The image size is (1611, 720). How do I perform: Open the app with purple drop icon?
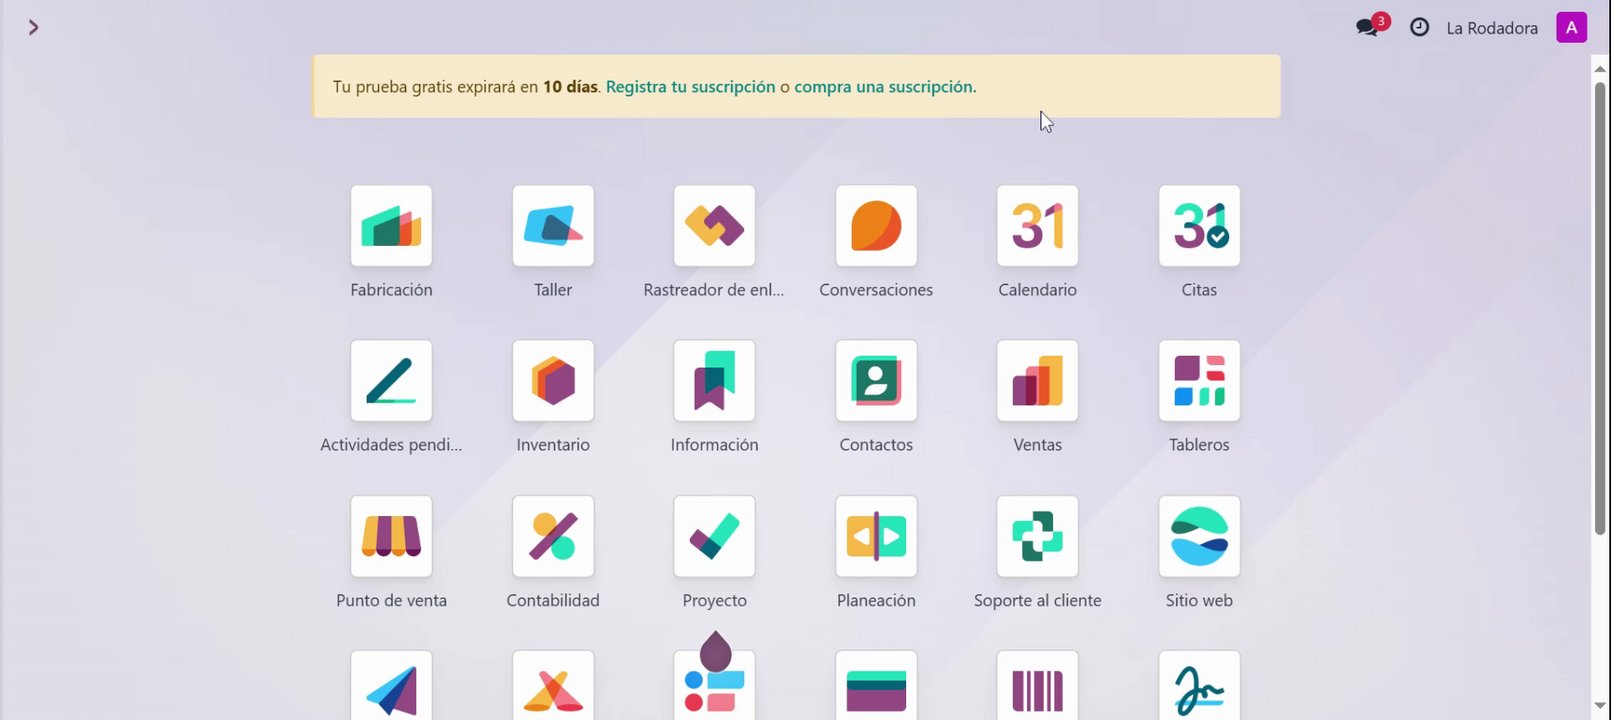714,686
